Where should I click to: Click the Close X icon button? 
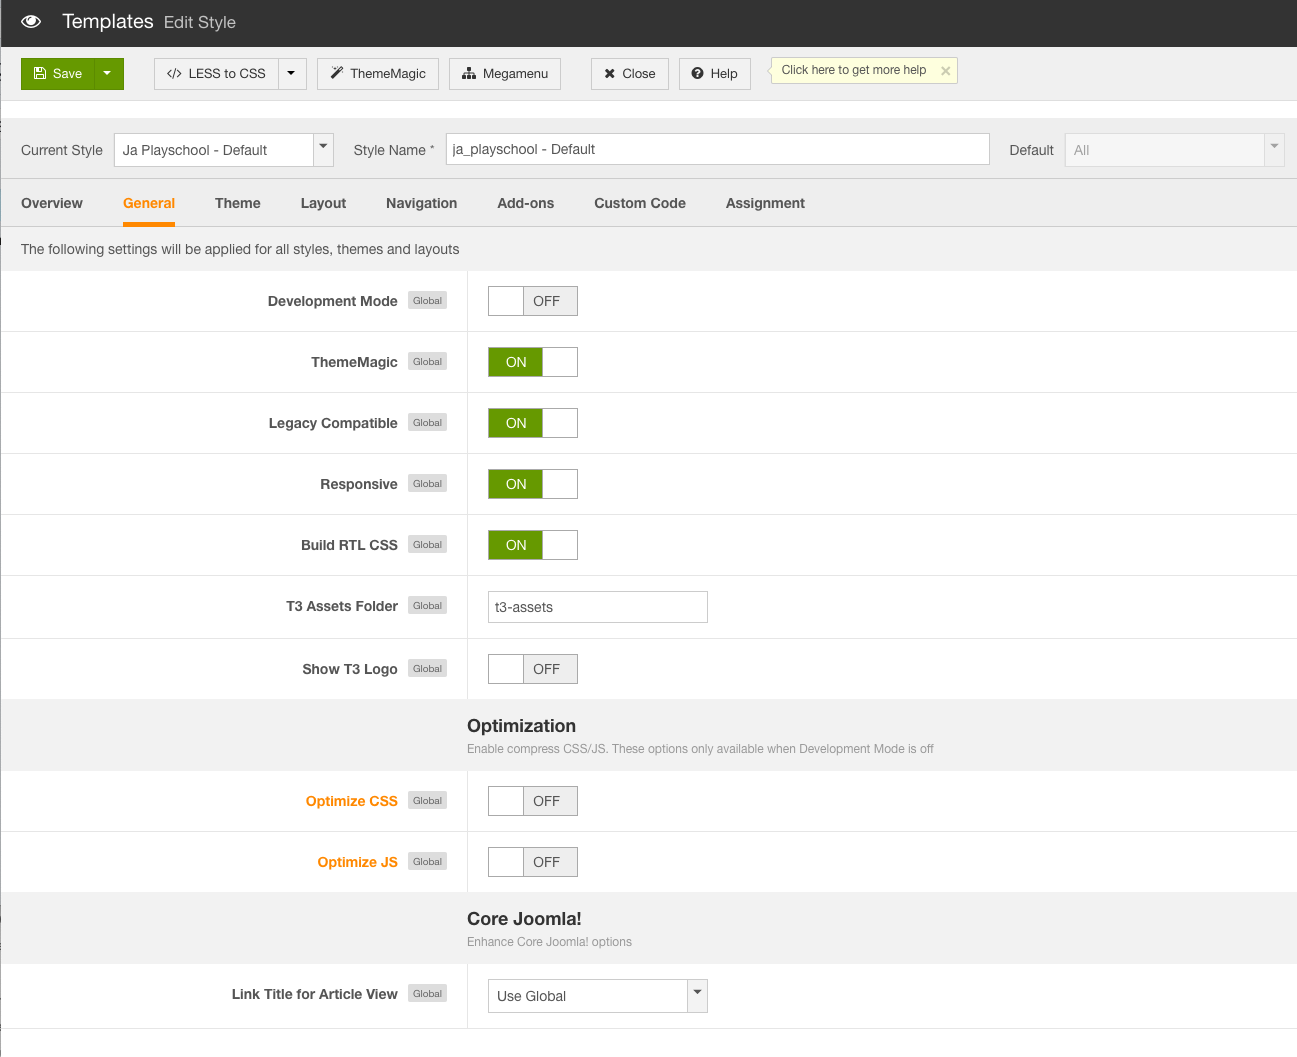629,74
